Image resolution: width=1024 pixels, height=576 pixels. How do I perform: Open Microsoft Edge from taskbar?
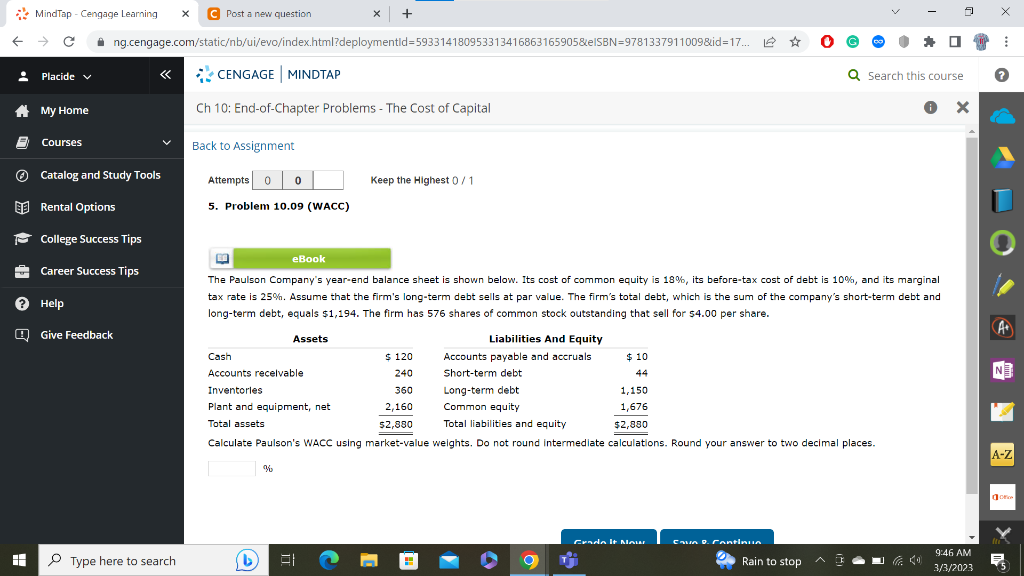(x=329, y=560)
